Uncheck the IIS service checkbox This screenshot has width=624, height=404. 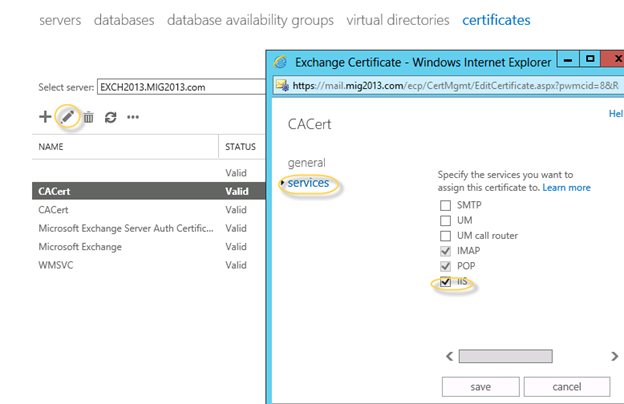[445, 281]
